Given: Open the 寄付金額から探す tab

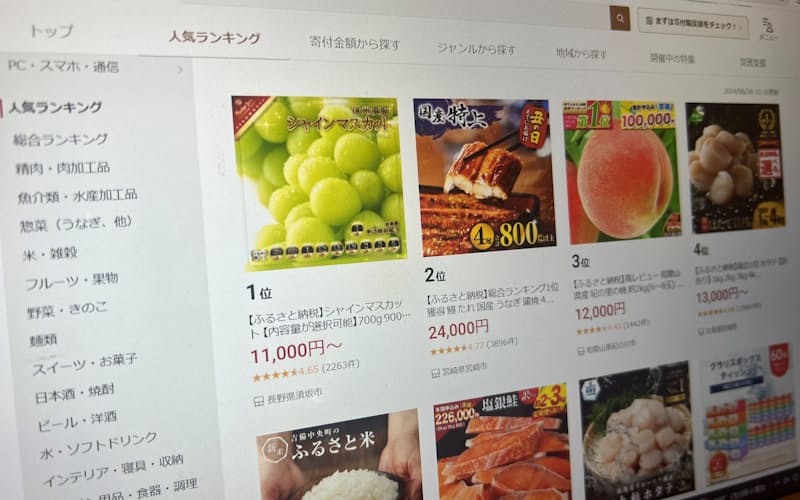Looking at the screenshot, I should (355, 43).
